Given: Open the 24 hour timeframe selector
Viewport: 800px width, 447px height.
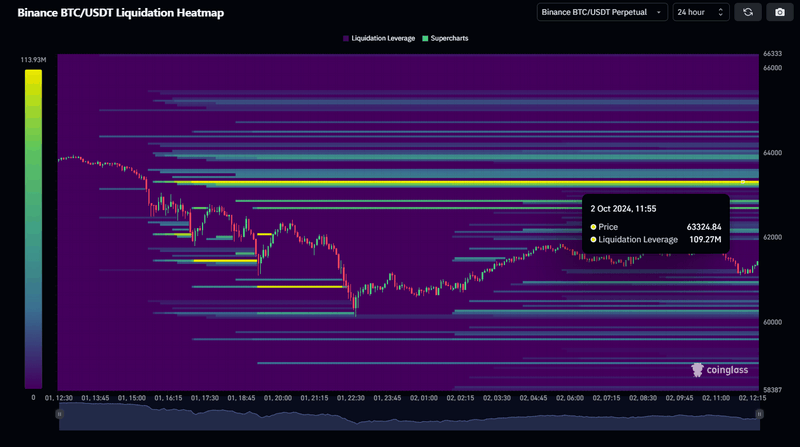Looking at the screenshot, I should 701,12.
